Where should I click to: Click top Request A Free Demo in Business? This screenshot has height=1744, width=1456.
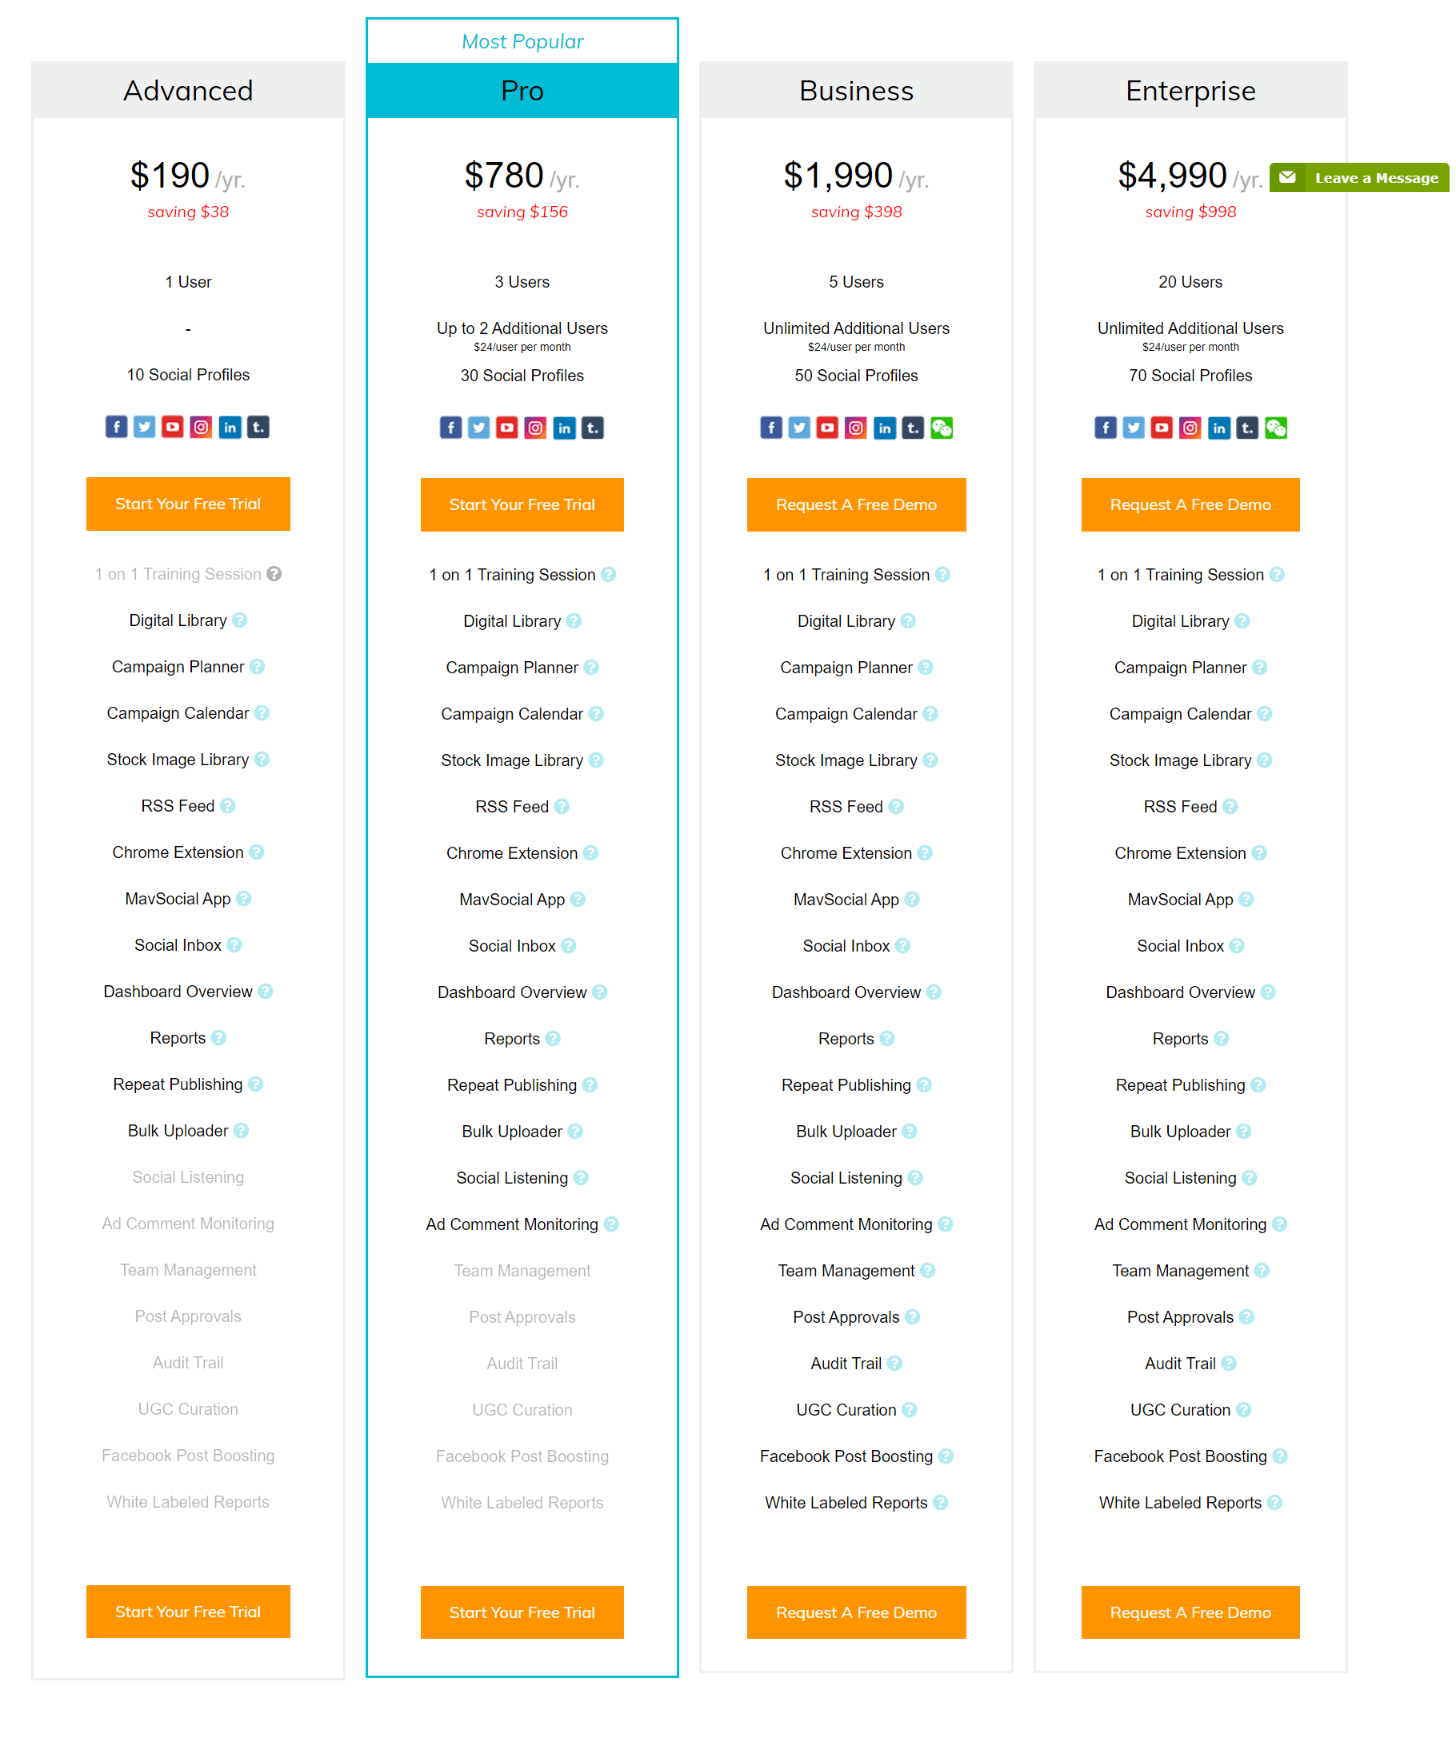pos(856,505)
